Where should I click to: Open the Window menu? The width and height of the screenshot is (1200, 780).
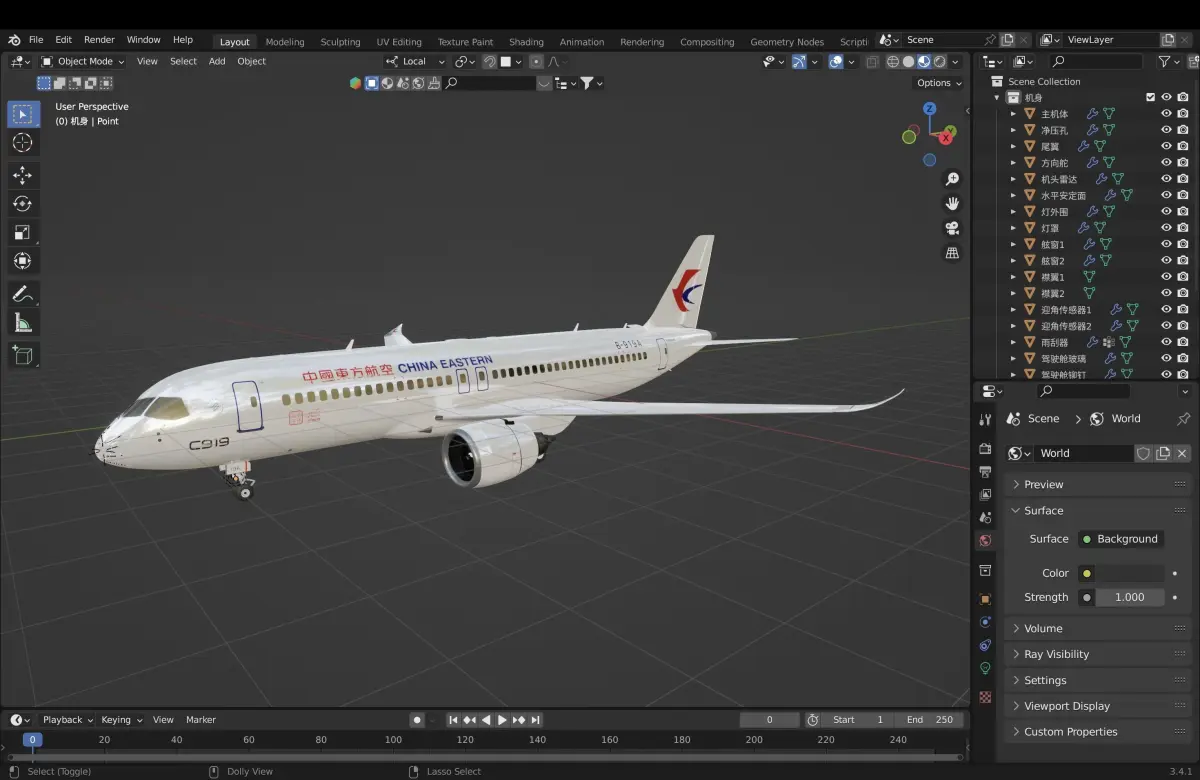click(143, 40)
